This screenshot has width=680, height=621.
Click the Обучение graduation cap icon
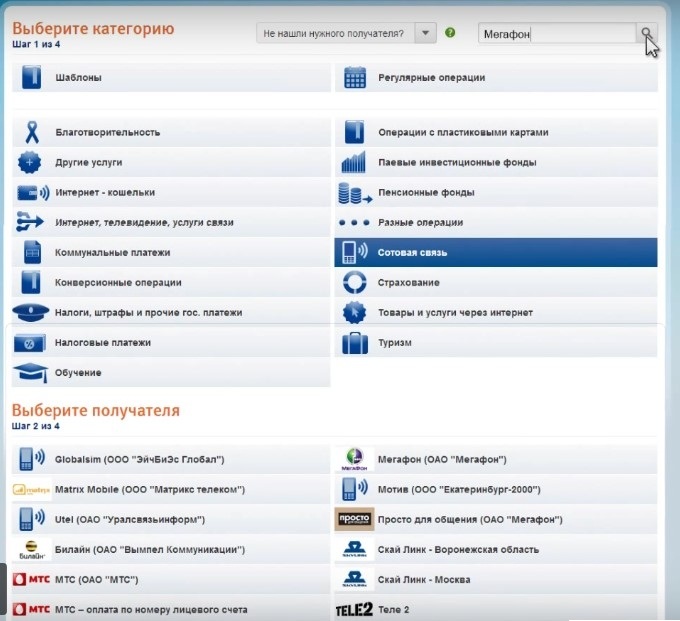(31, 373)
